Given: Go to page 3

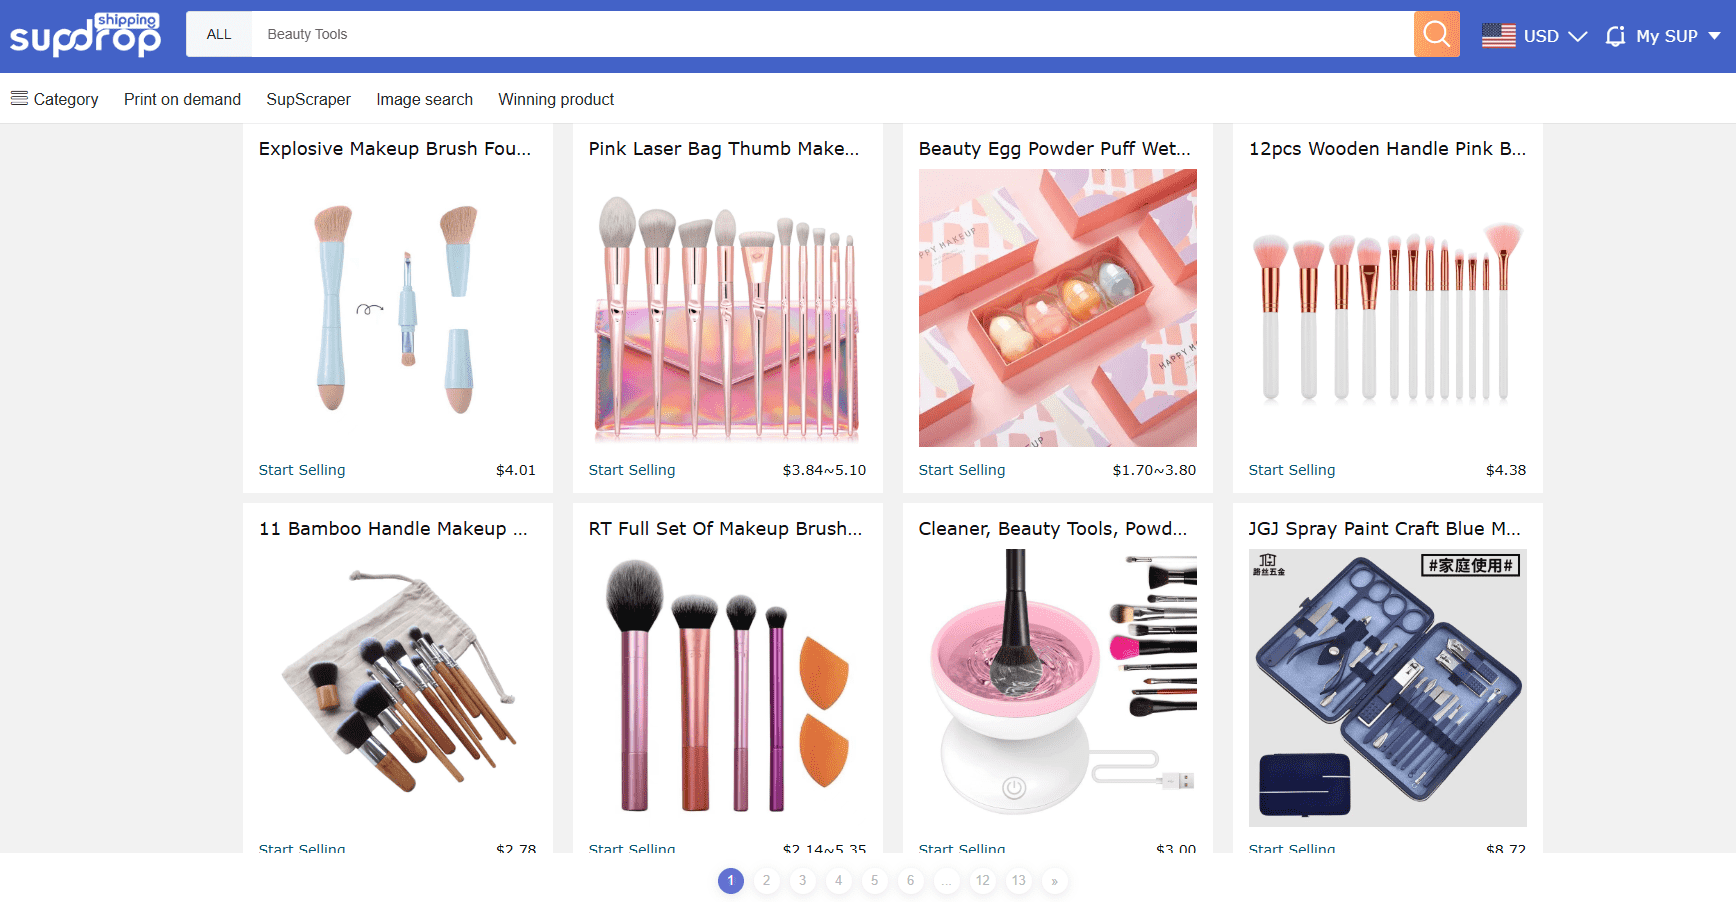Looking at the screenshot, I should point(803,881).
